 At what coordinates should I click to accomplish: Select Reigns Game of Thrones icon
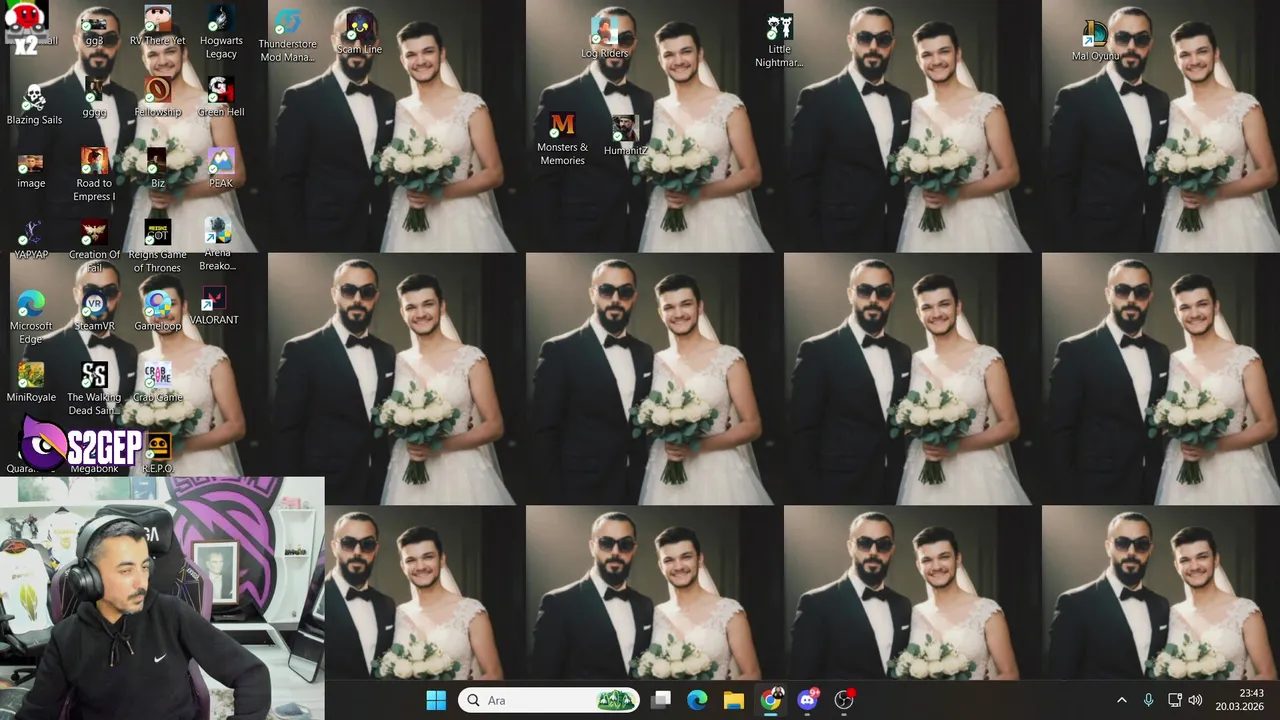(158, 246)
